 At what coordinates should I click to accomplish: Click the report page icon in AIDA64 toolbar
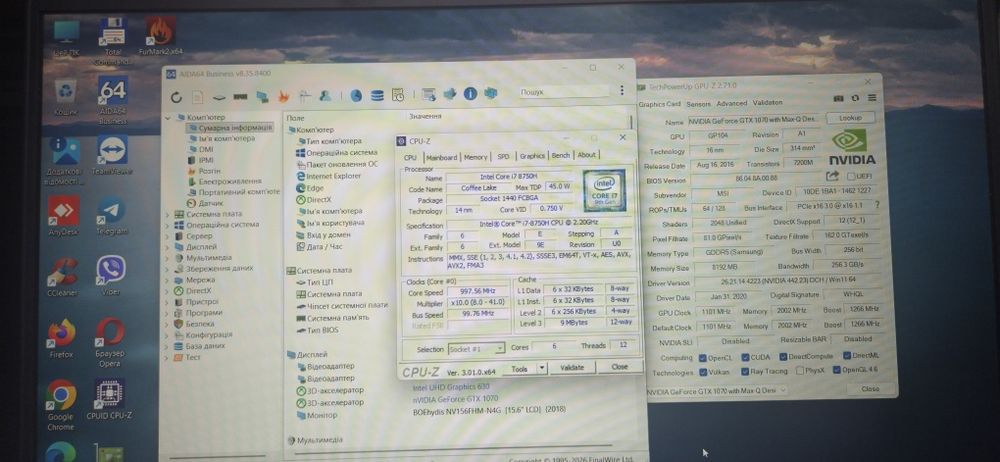click(x=198, y=97)
